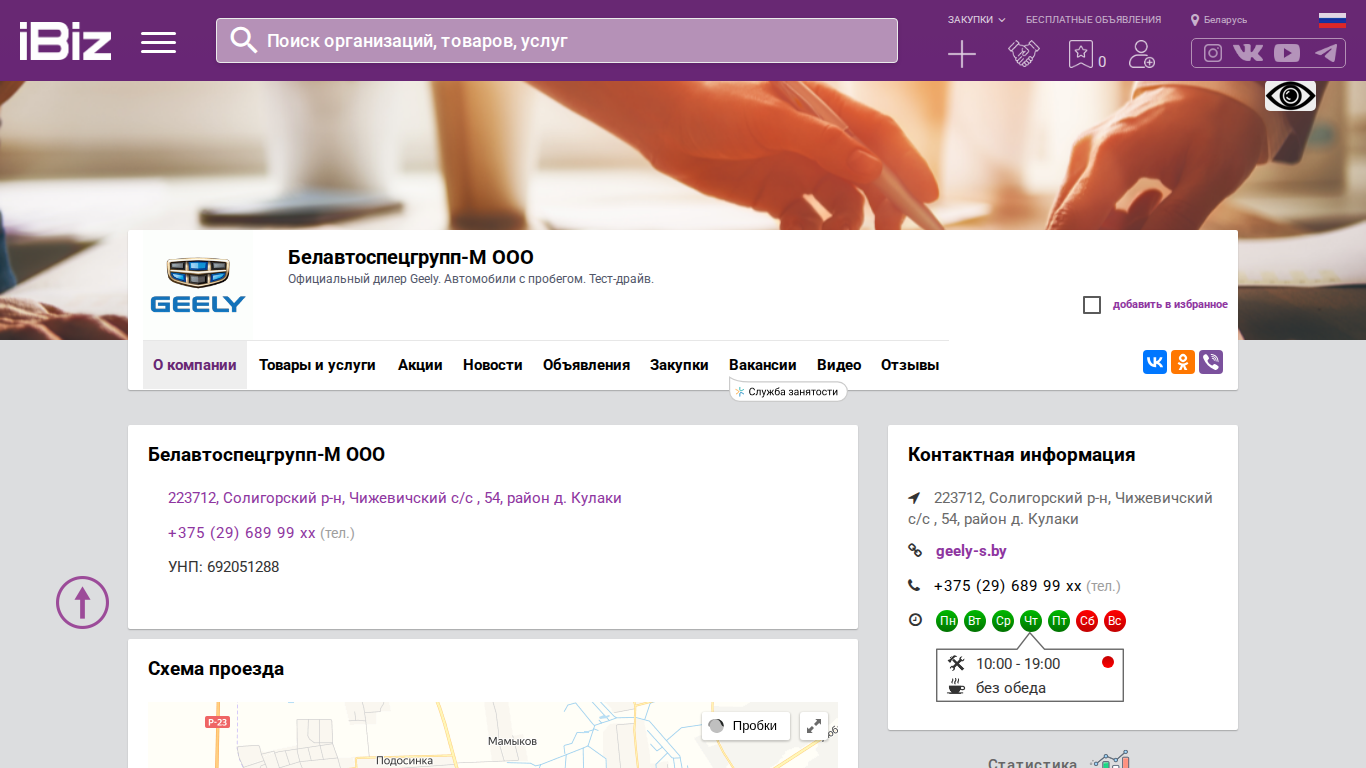Open the company address link in main card

395,498
